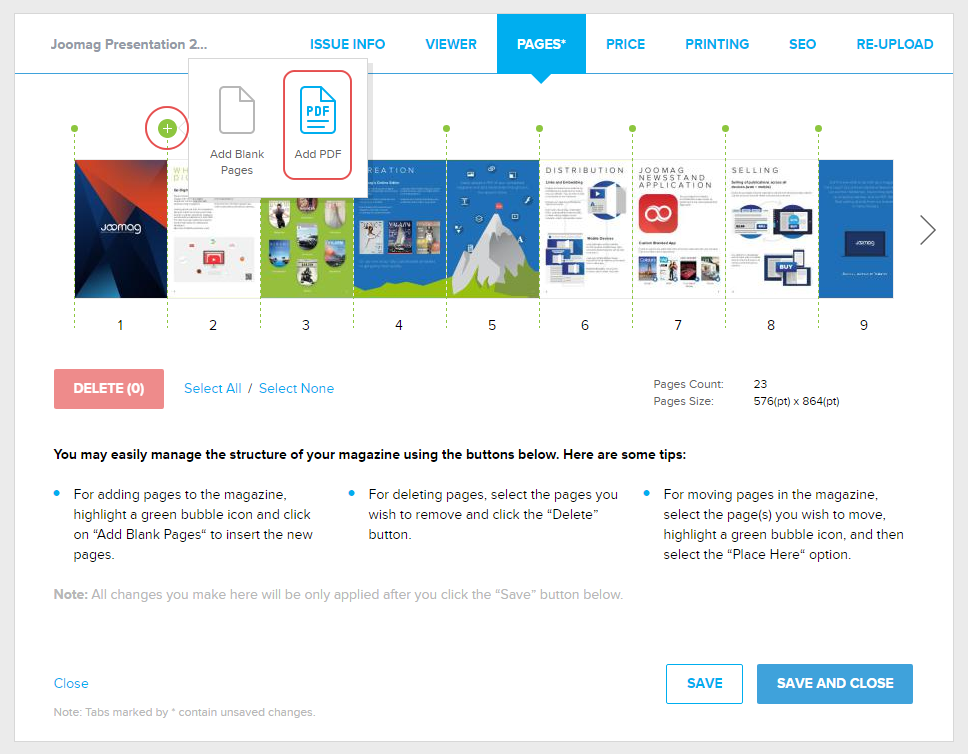Click the highlighted green plus bubble
This screenshot has height=754, width=968.
point(167,128)
